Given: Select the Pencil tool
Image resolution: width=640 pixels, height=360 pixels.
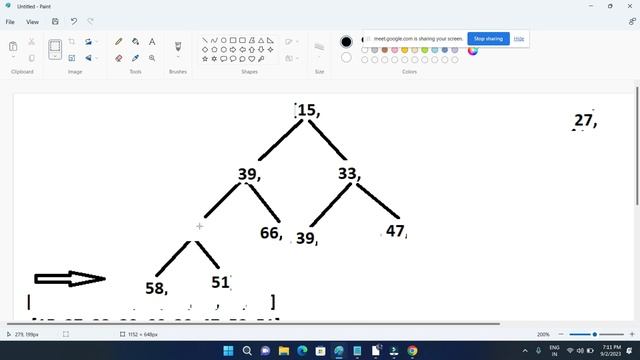Looking at the screenshot, I should (x=119, y=42).
